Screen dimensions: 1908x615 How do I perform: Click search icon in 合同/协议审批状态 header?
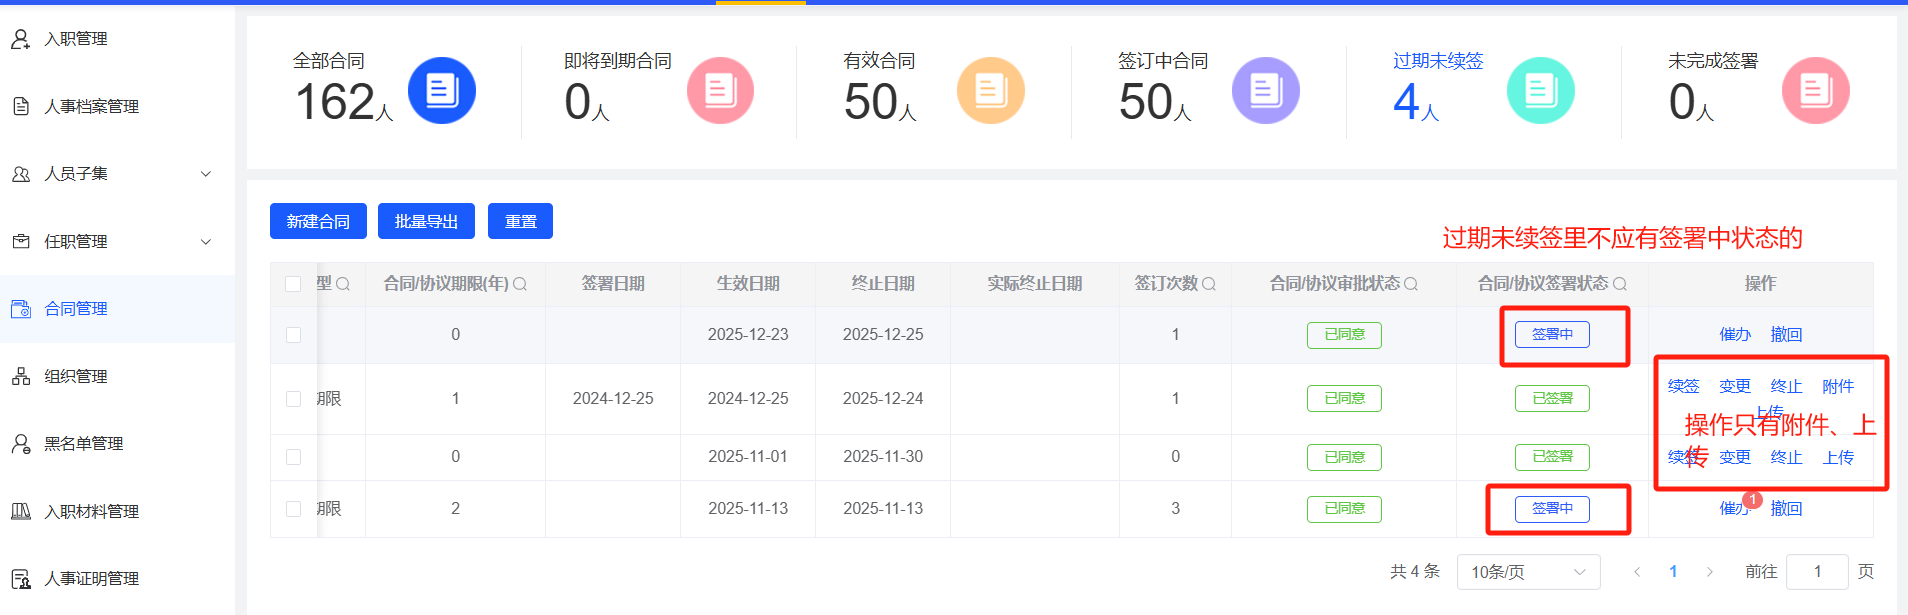pyautogui.click(x=1411, y=284)
